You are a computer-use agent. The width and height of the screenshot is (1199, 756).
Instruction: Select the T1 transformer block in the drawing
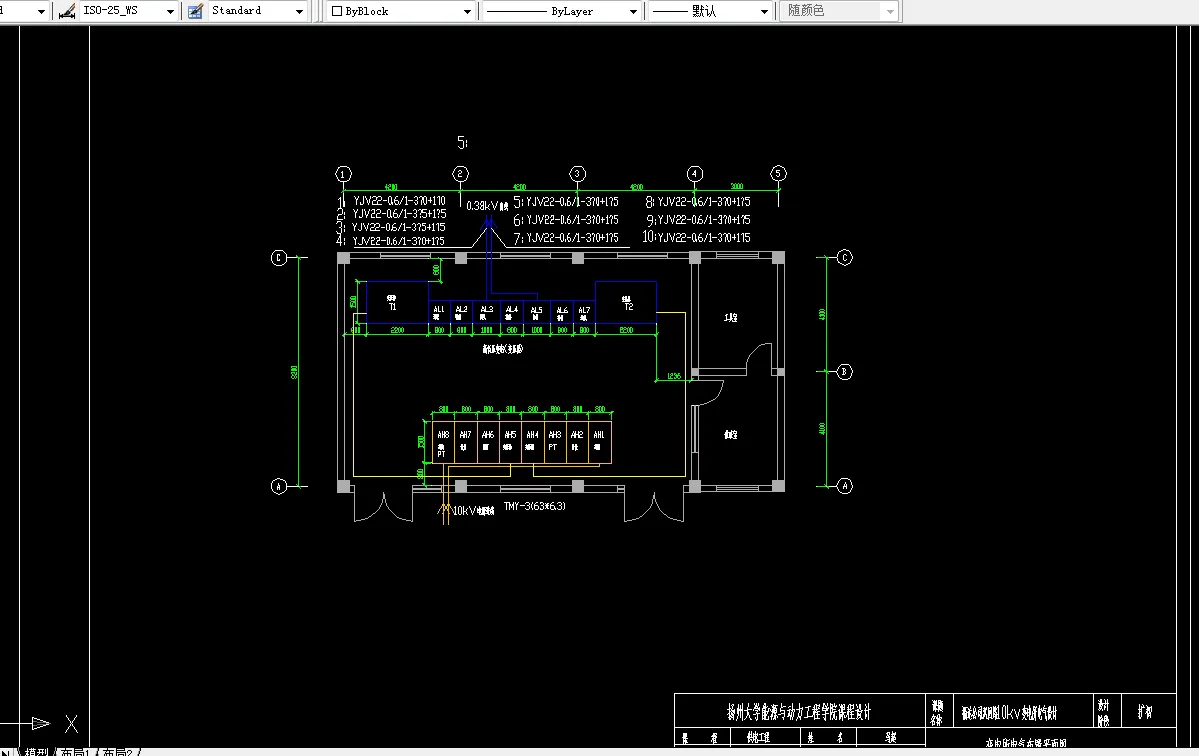pos(397,302)
